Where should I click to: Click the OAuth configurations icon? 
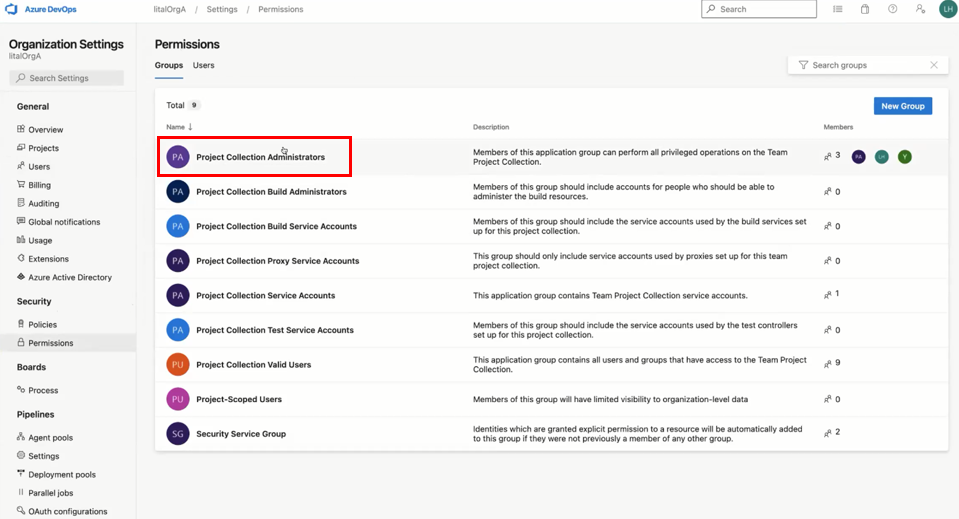tap(21, 510)
